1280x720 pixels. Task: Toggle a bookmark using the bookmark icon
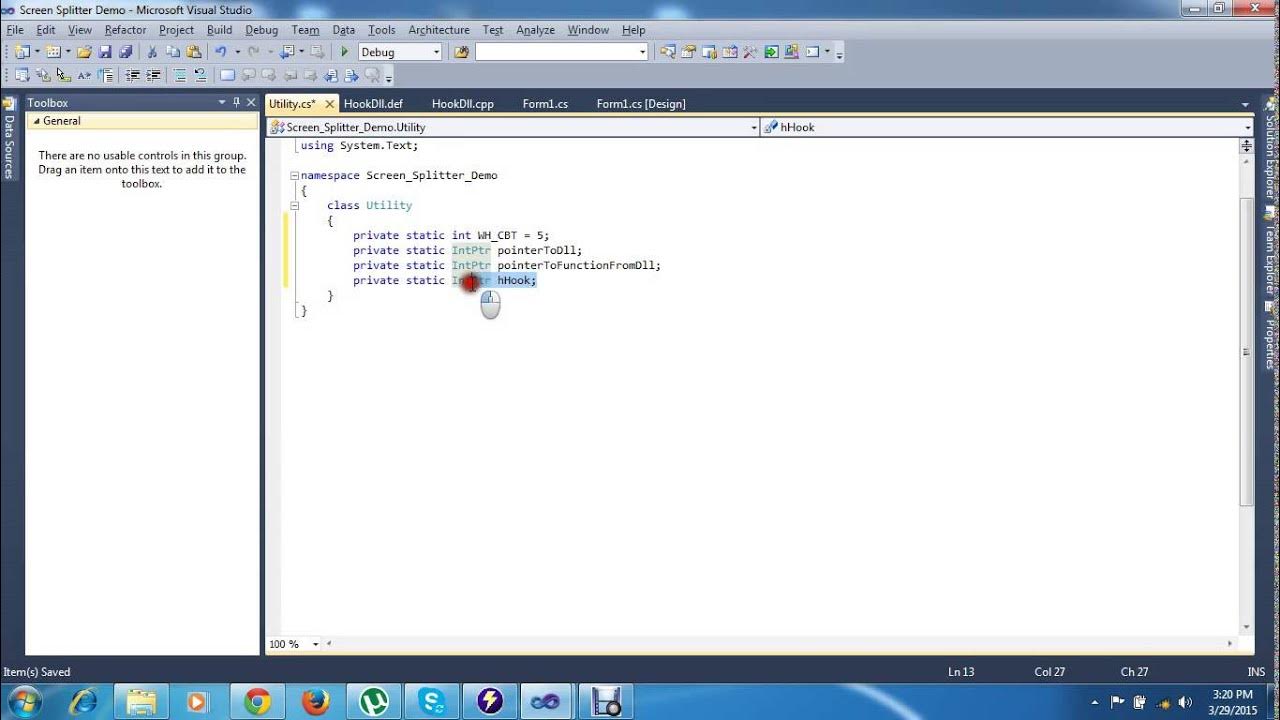[227, 75]
